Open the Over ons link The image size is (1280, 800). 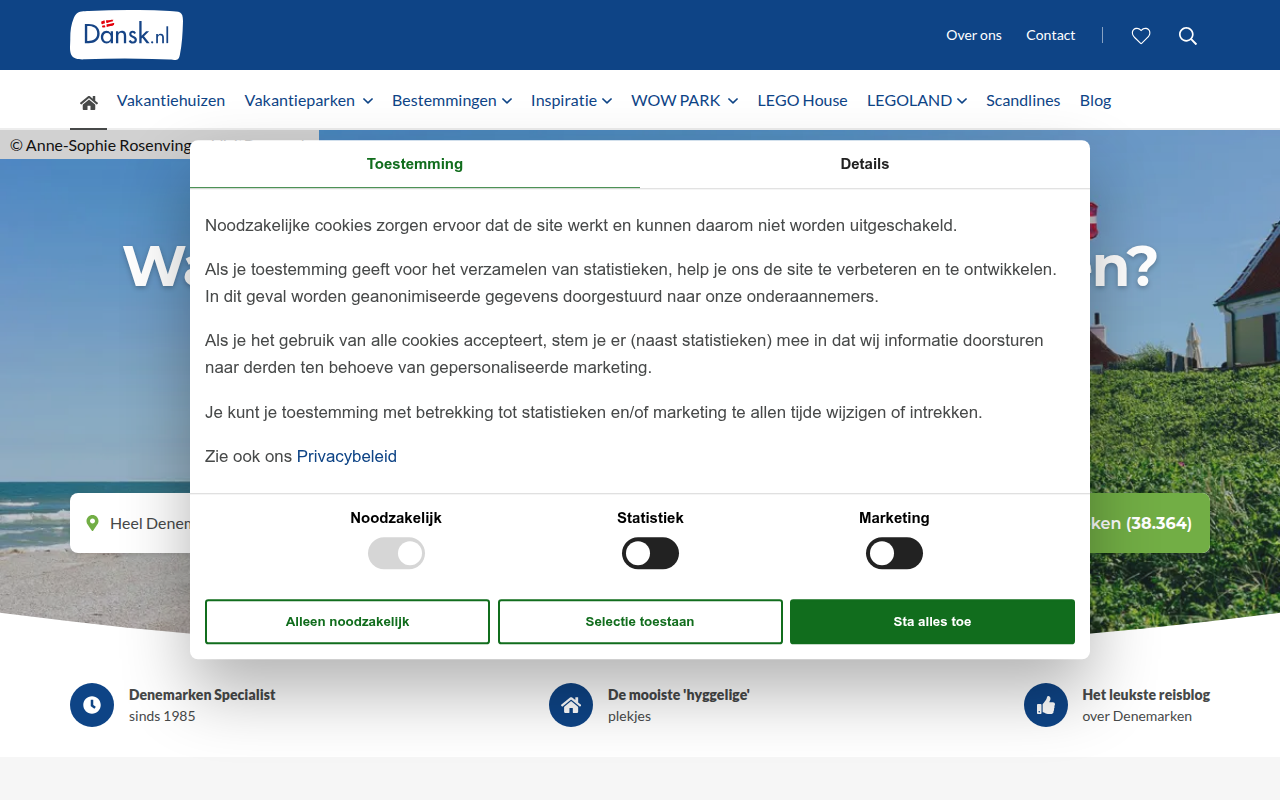point(974,35)
